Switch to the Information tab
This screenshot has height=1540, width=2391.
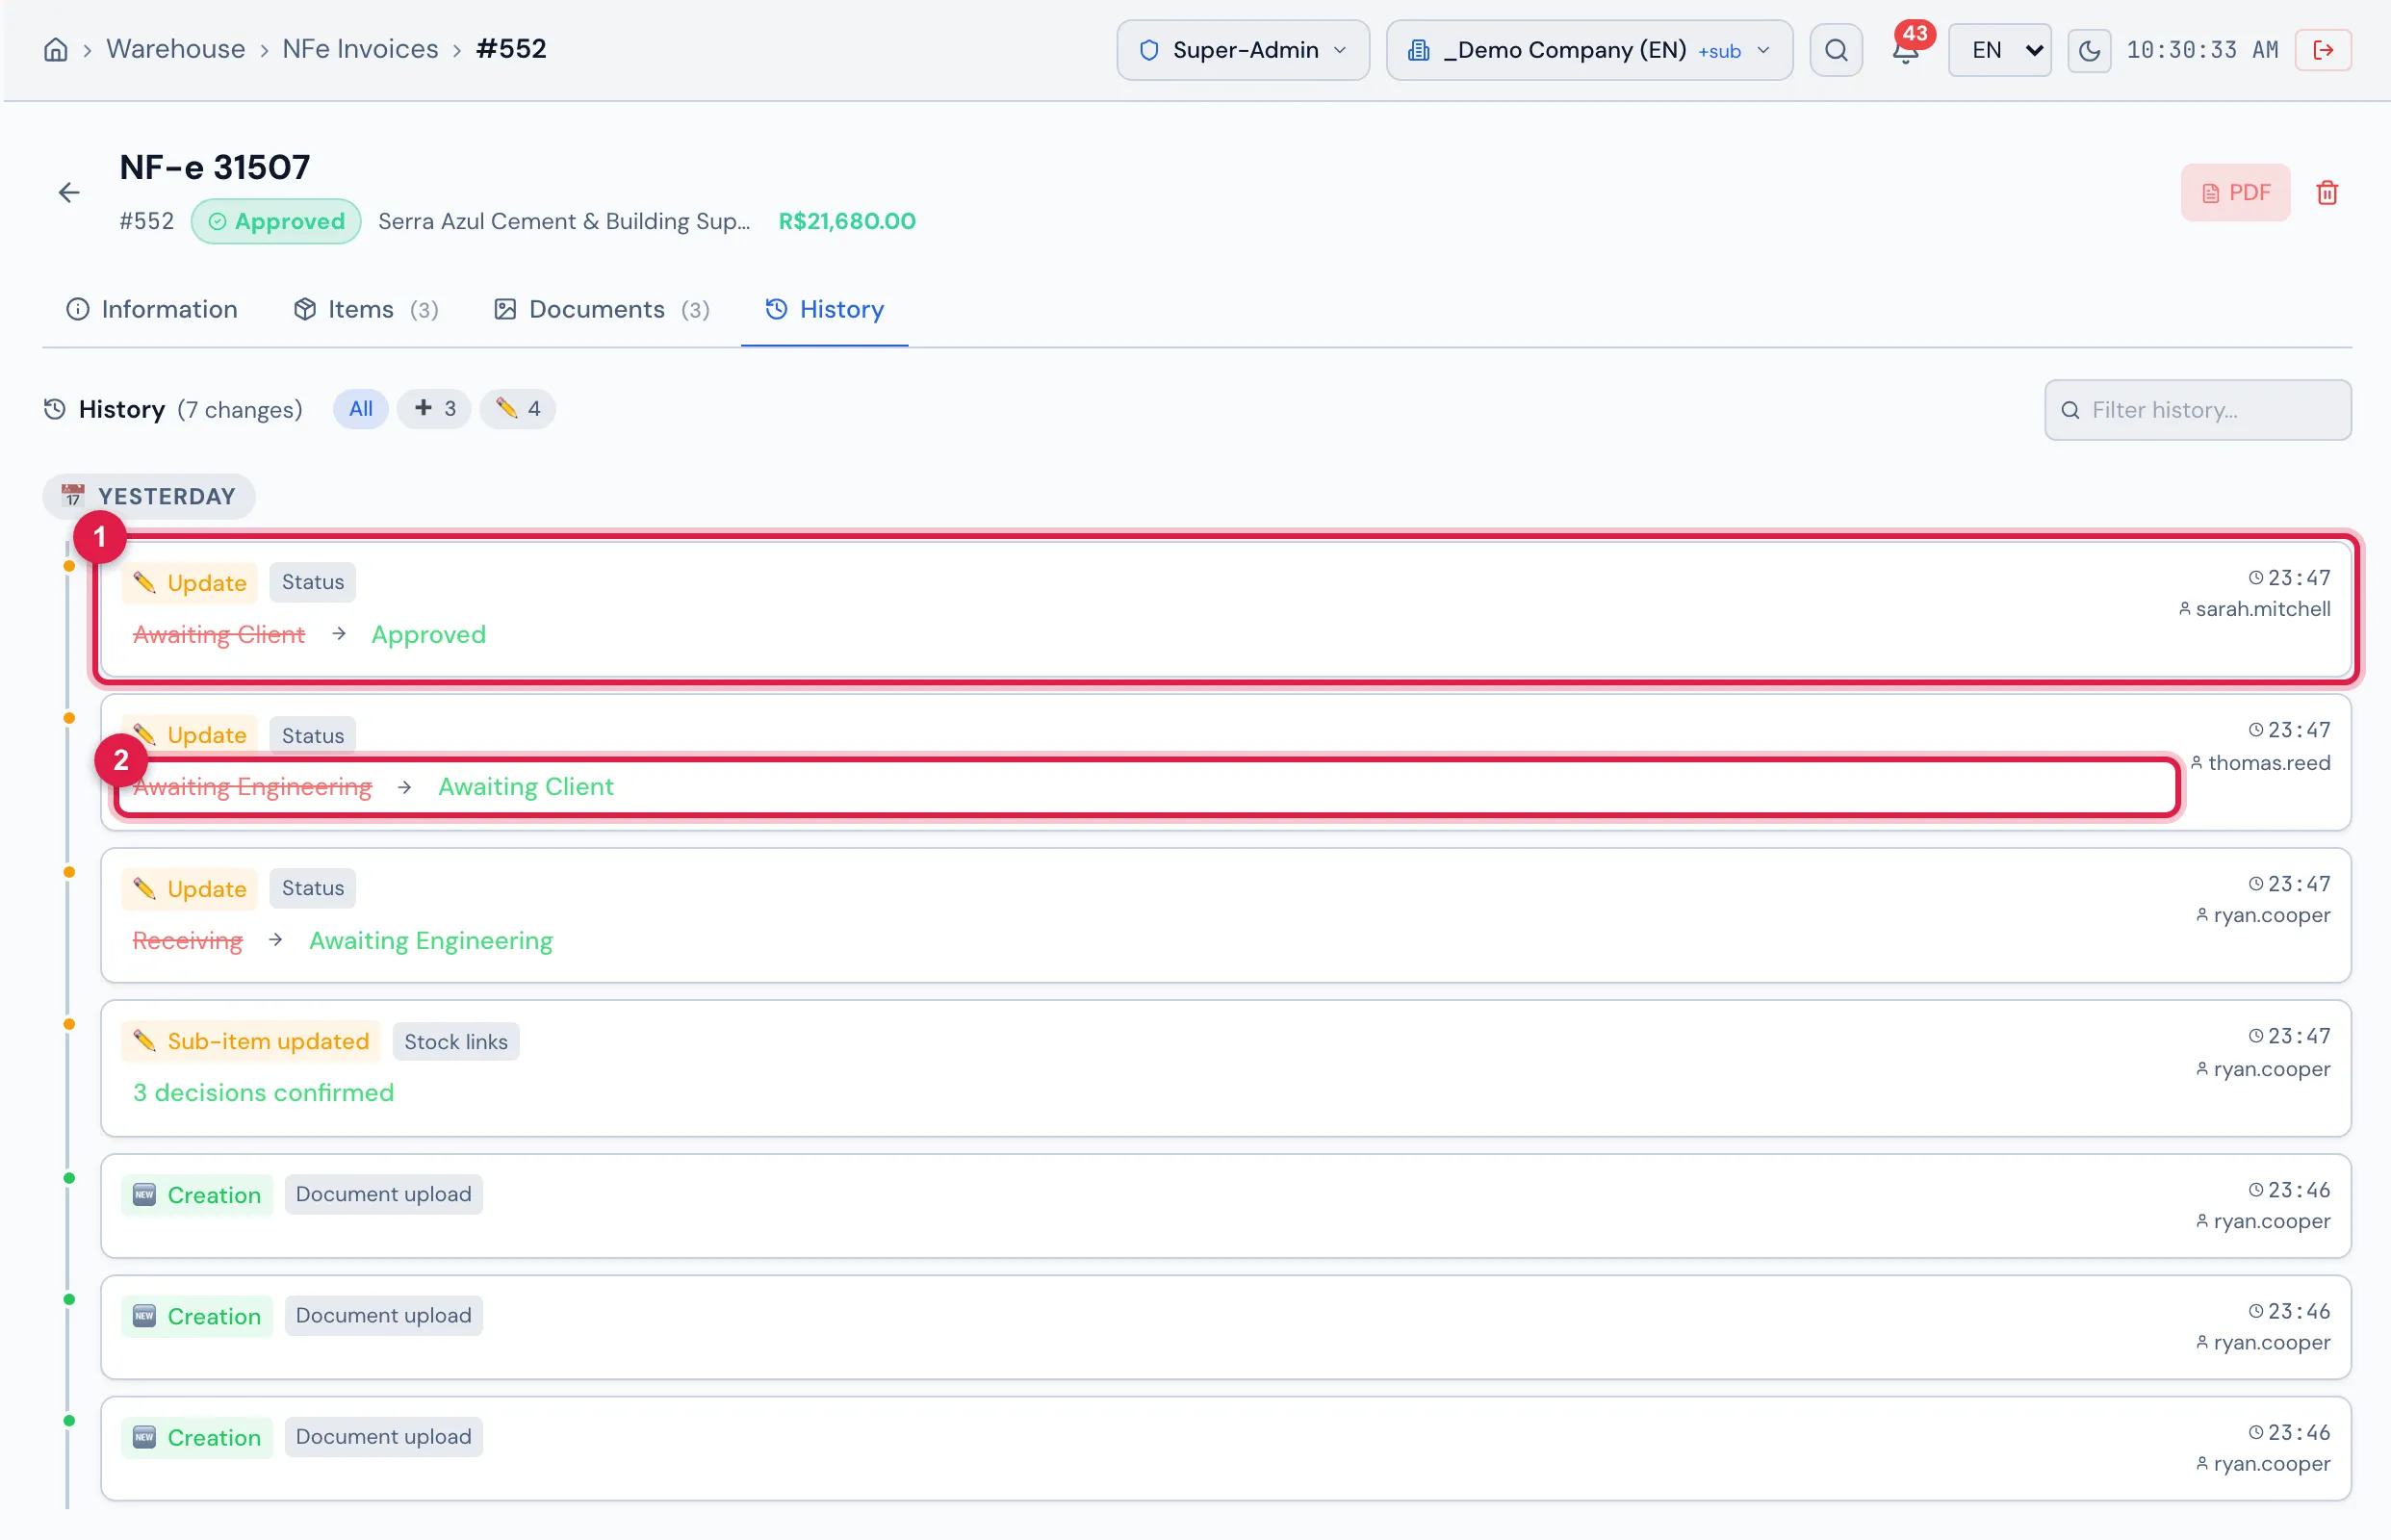(x=152, y=309)
